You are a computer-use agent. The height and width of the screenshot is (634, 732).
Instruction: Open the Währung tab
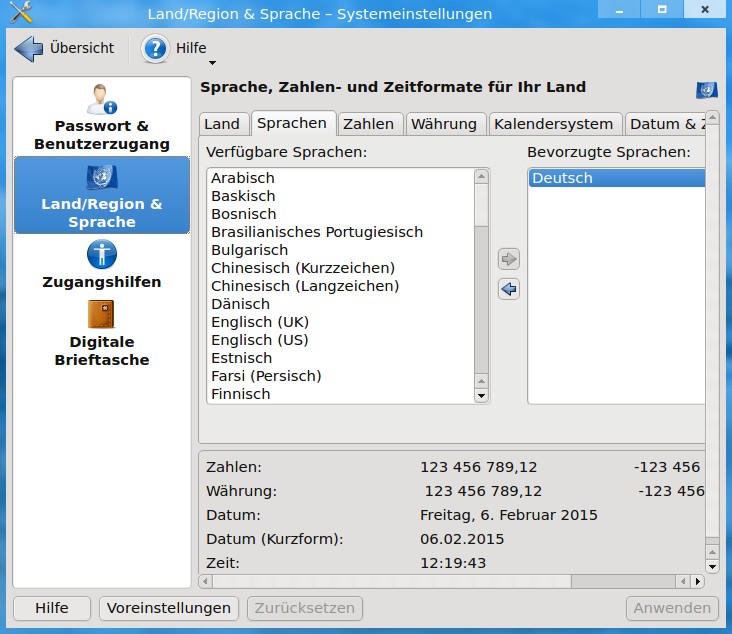tap(444, 124)
